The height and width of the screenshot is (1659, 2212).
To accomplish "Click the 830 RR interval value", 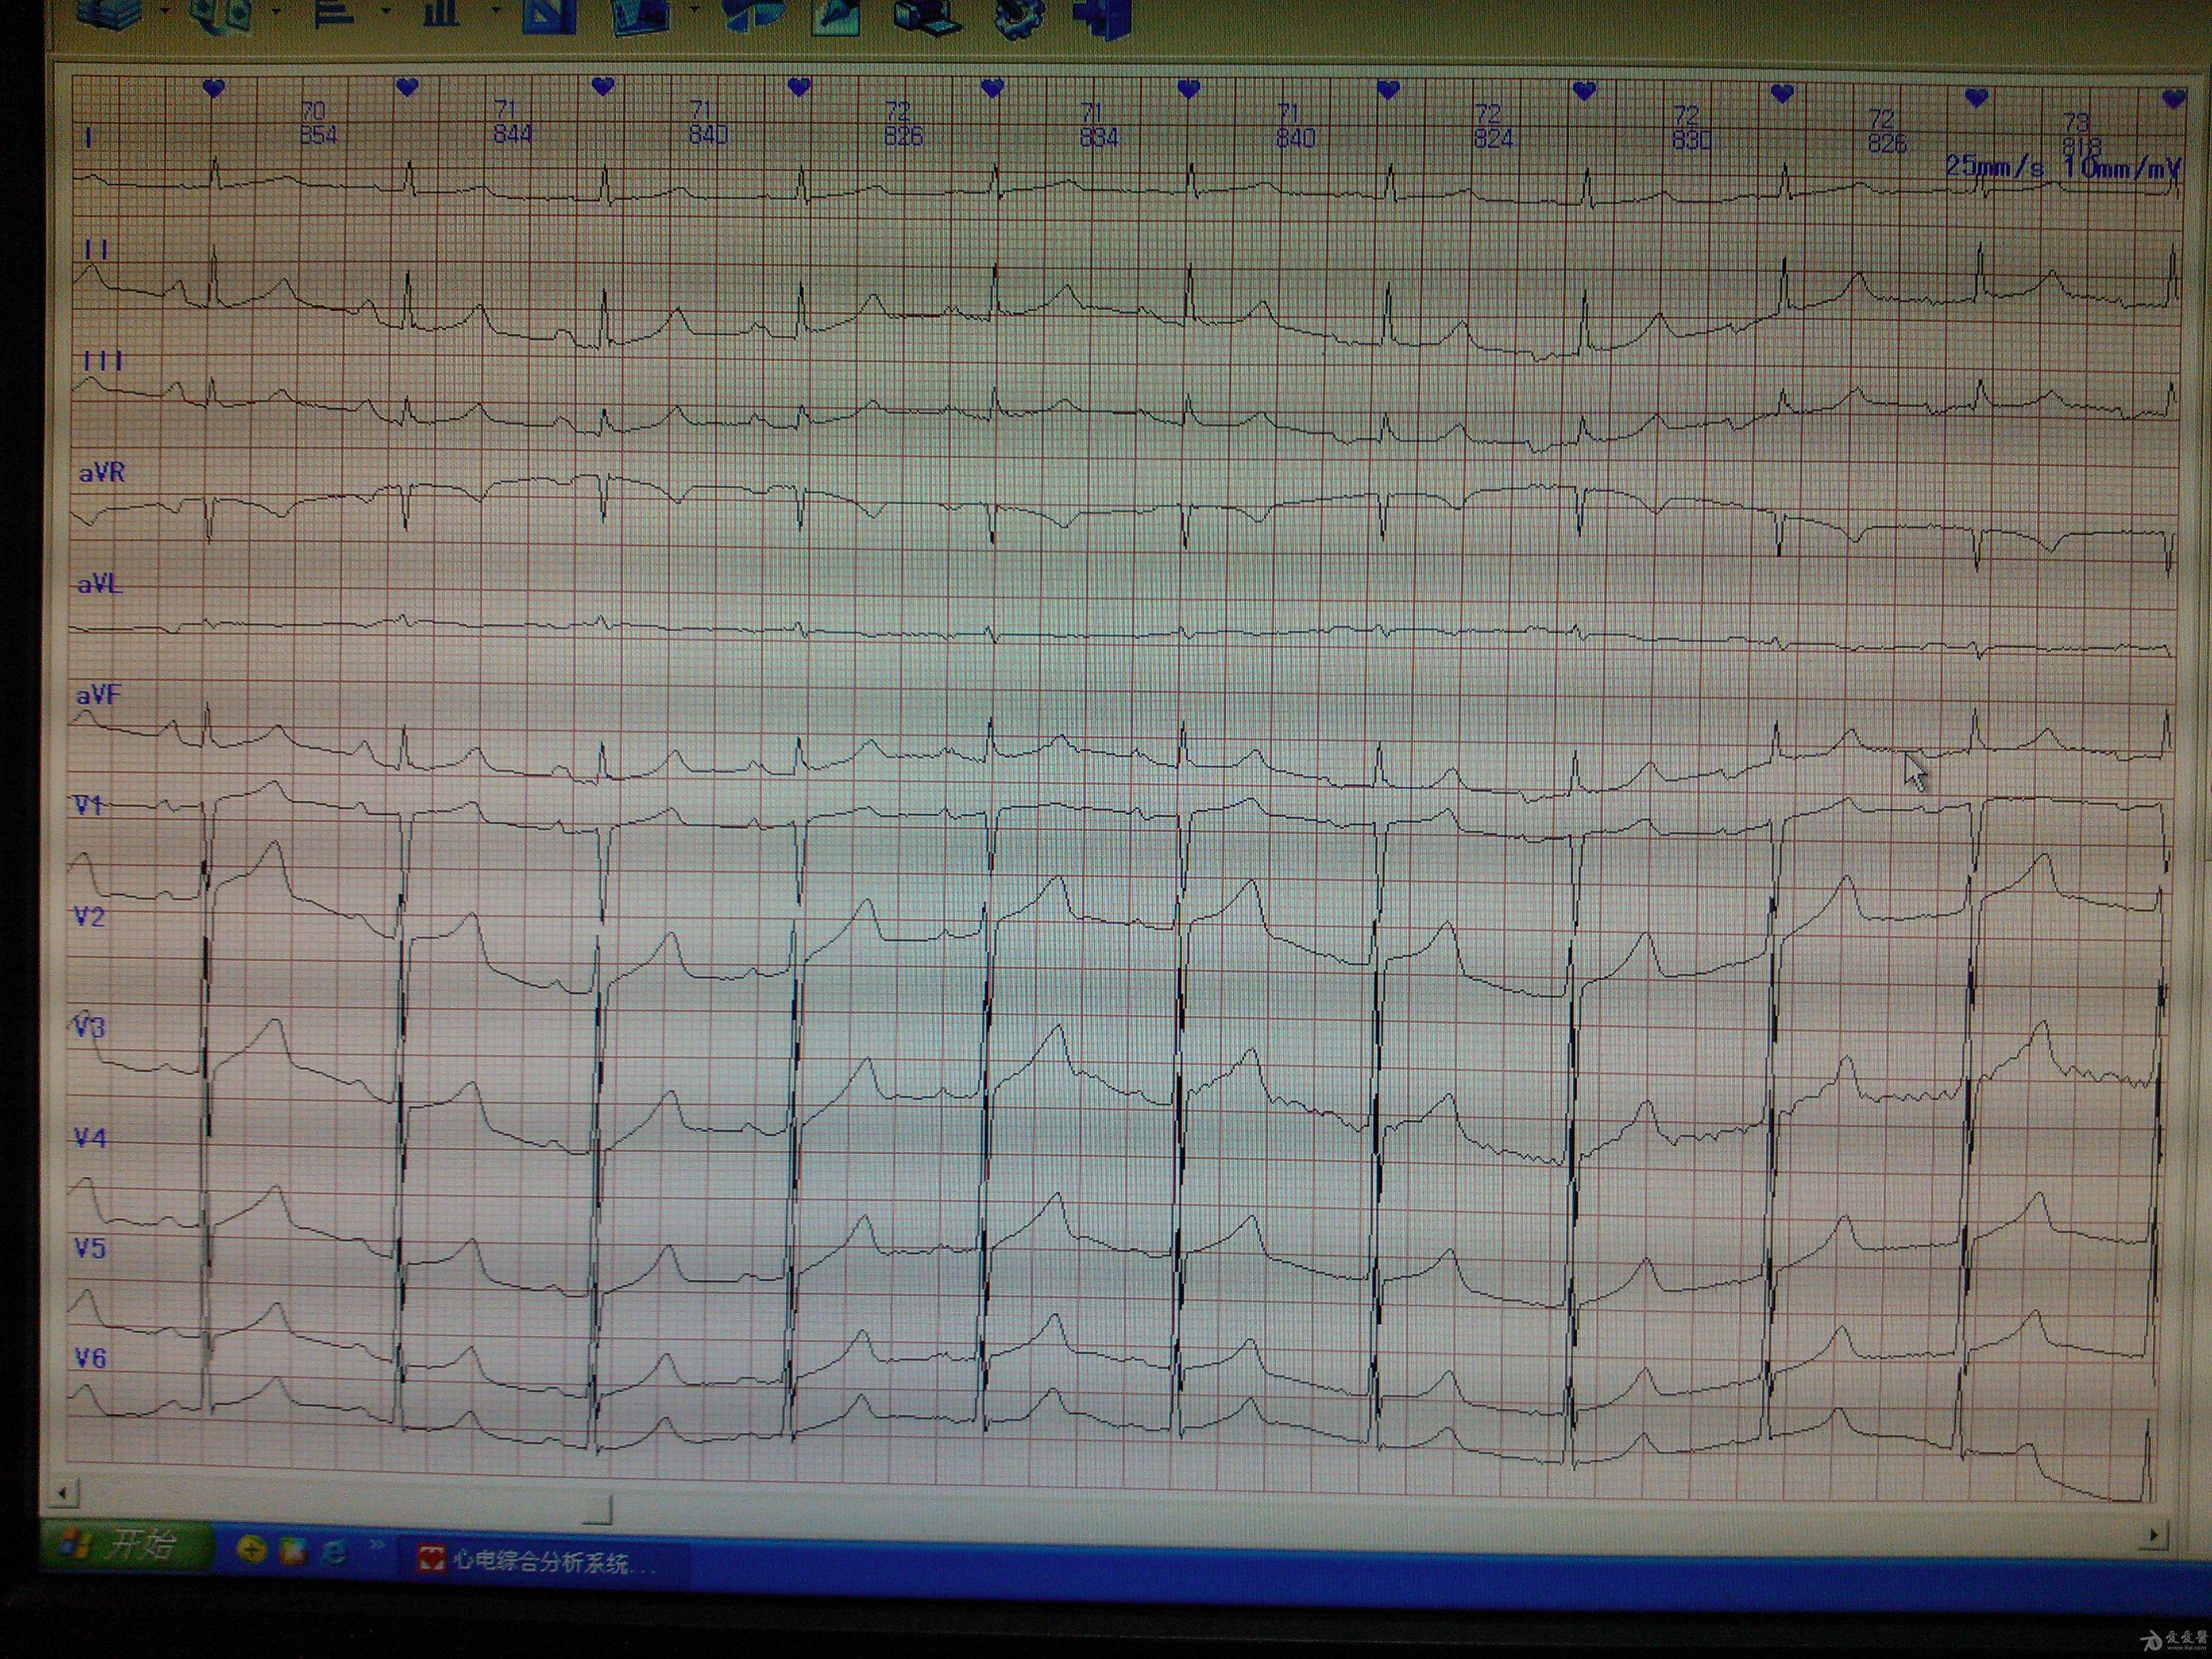I will 1691,140.
